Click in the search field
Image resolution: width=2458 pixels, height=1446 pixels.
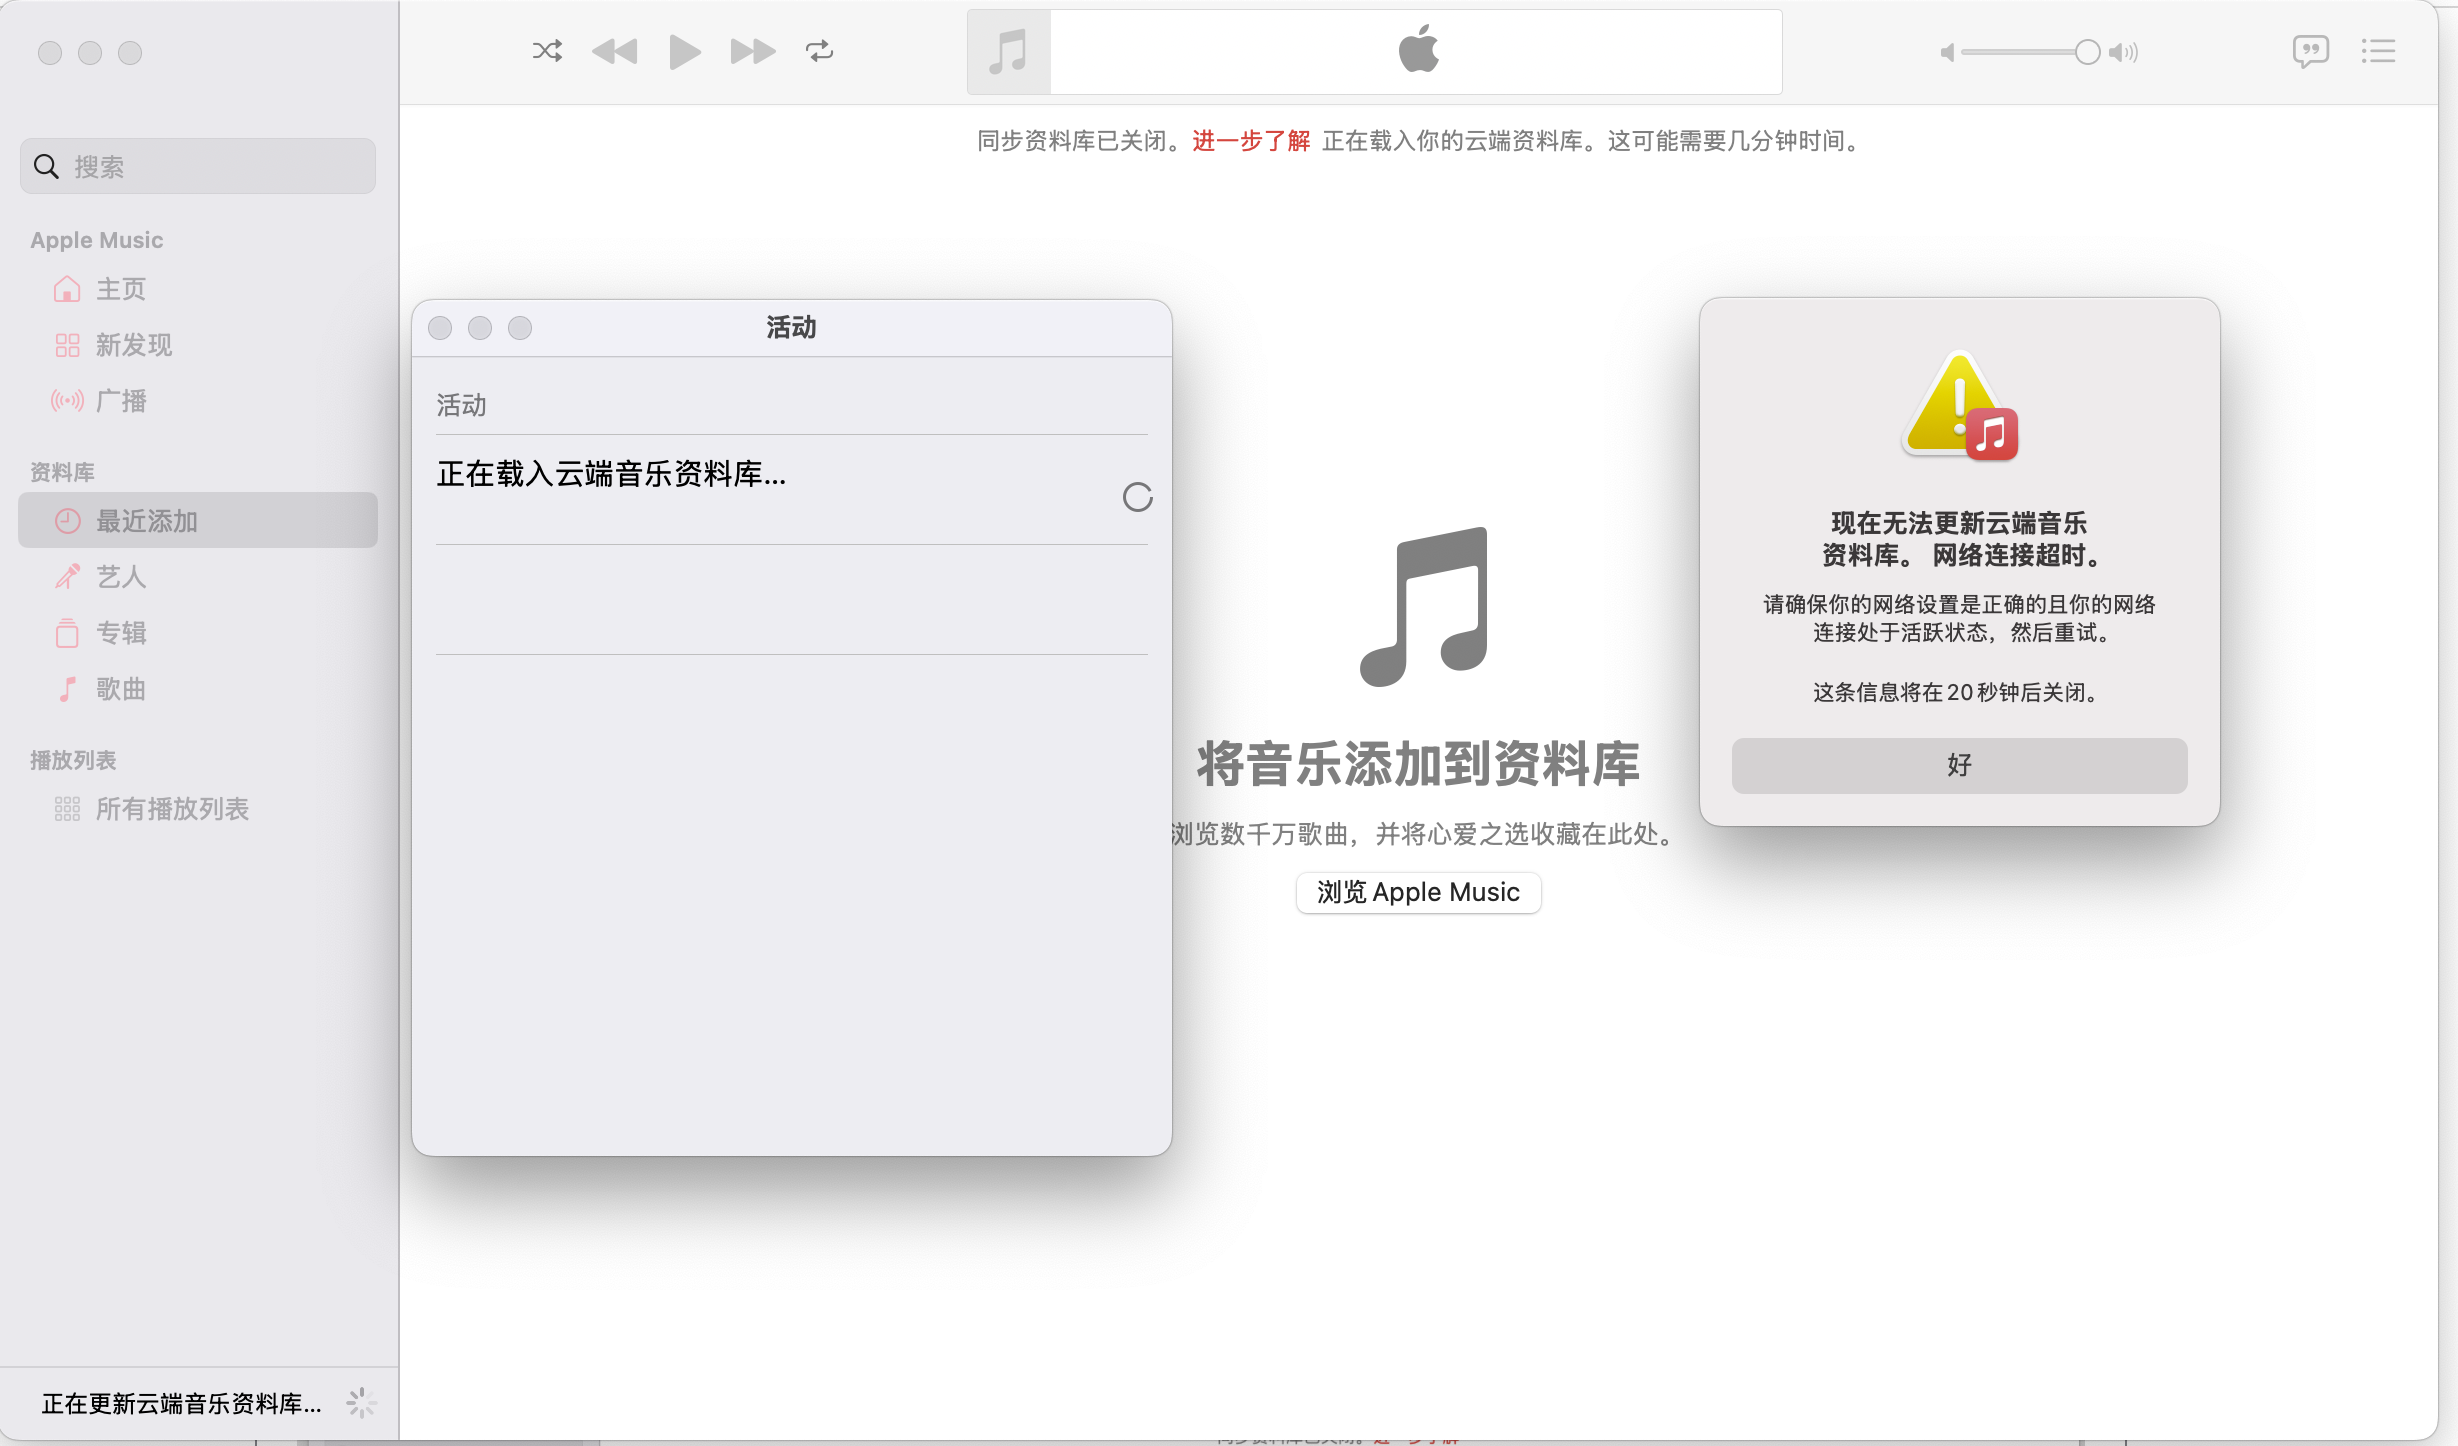(x=200, y=166)
